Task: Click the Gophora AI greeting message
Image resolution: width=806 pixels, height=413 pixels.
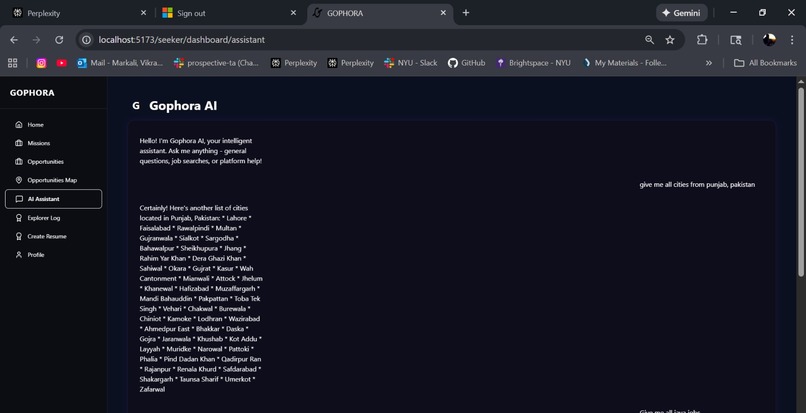Action: (201, 151)
